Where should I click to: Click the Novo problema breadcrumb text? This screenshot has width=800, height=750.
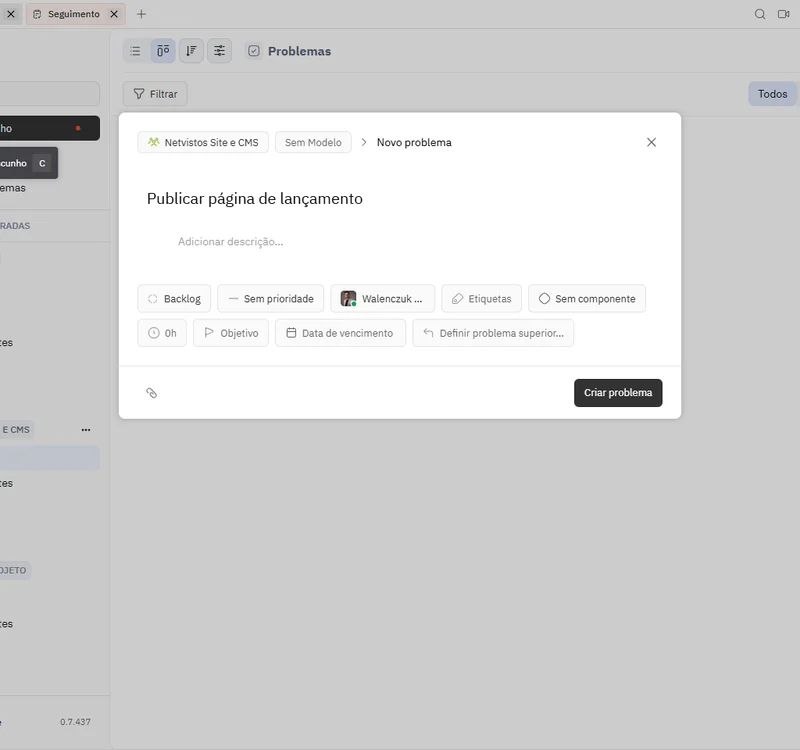tap(414, 142)
